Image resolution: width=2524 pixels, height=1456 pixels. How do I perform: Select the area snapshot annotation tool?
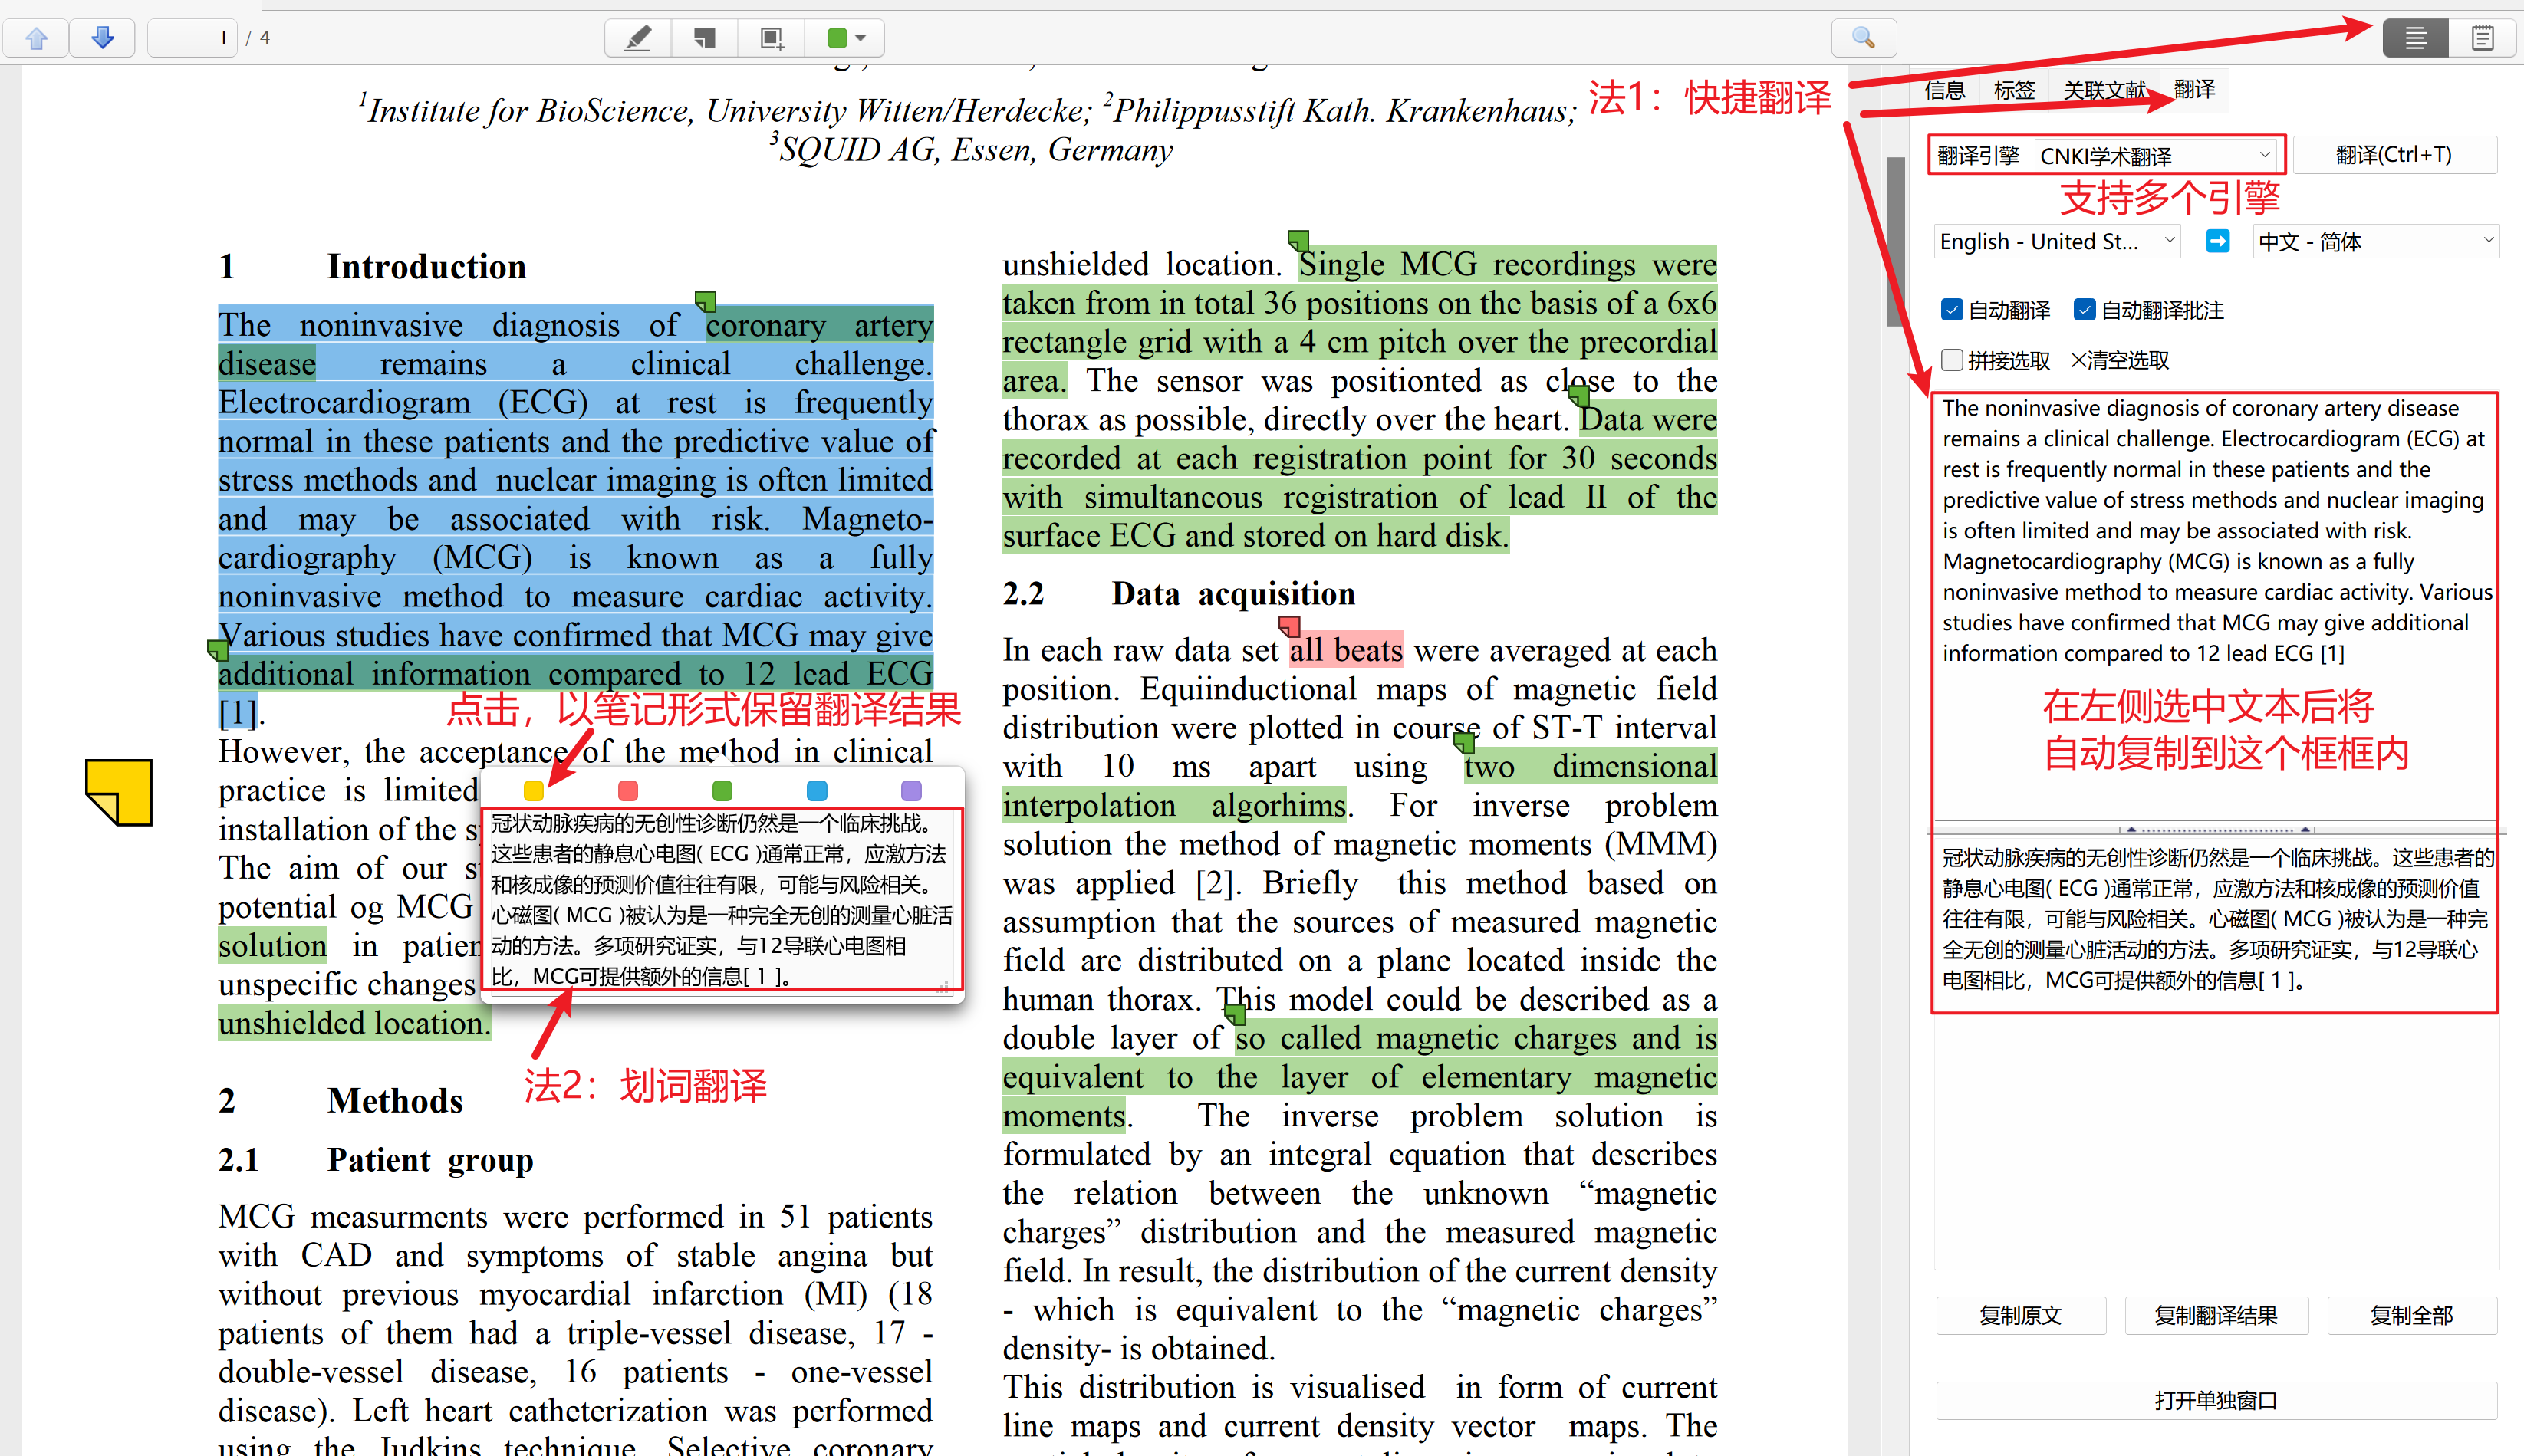[x=771, y=38]
